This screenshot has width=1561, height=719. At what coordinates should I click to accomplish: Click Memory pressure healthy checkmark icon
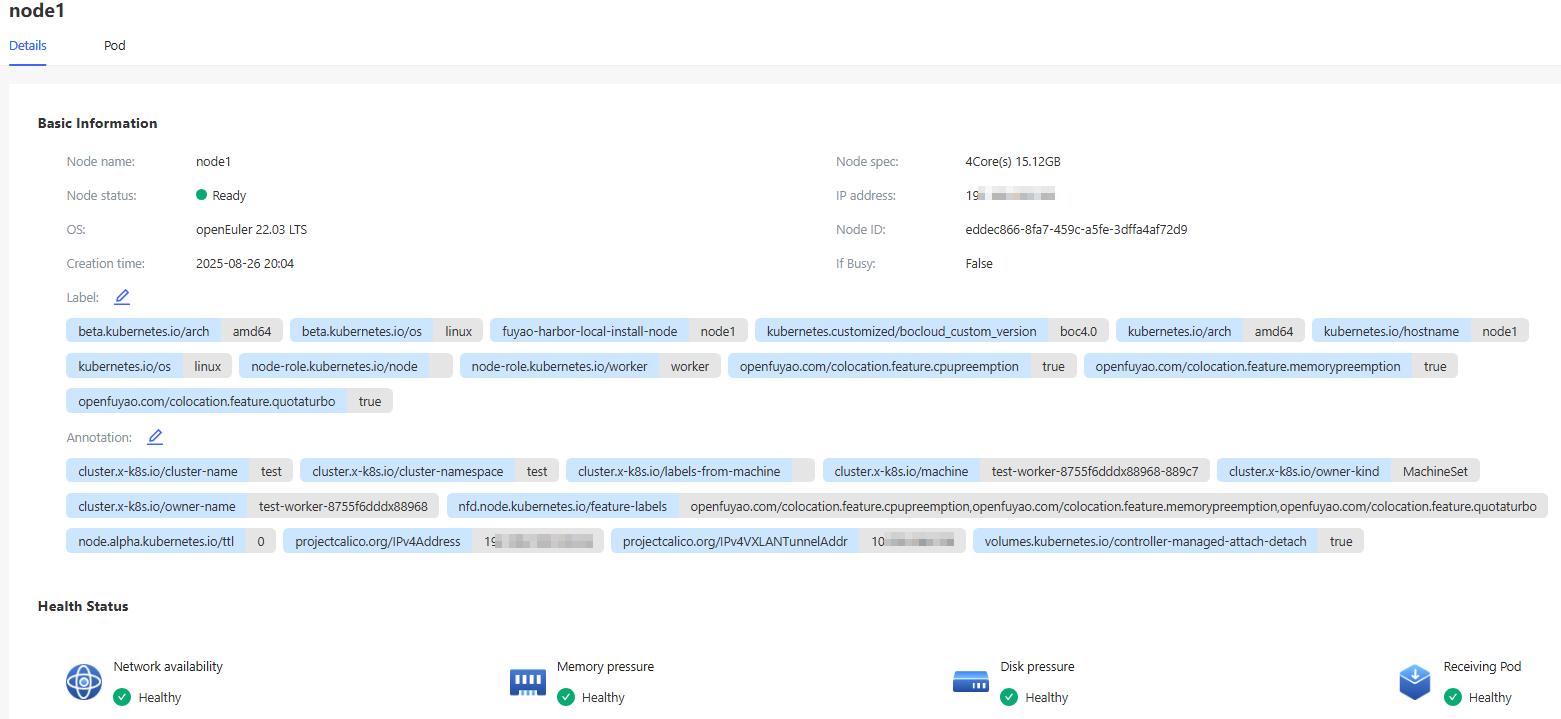[565, 697]
